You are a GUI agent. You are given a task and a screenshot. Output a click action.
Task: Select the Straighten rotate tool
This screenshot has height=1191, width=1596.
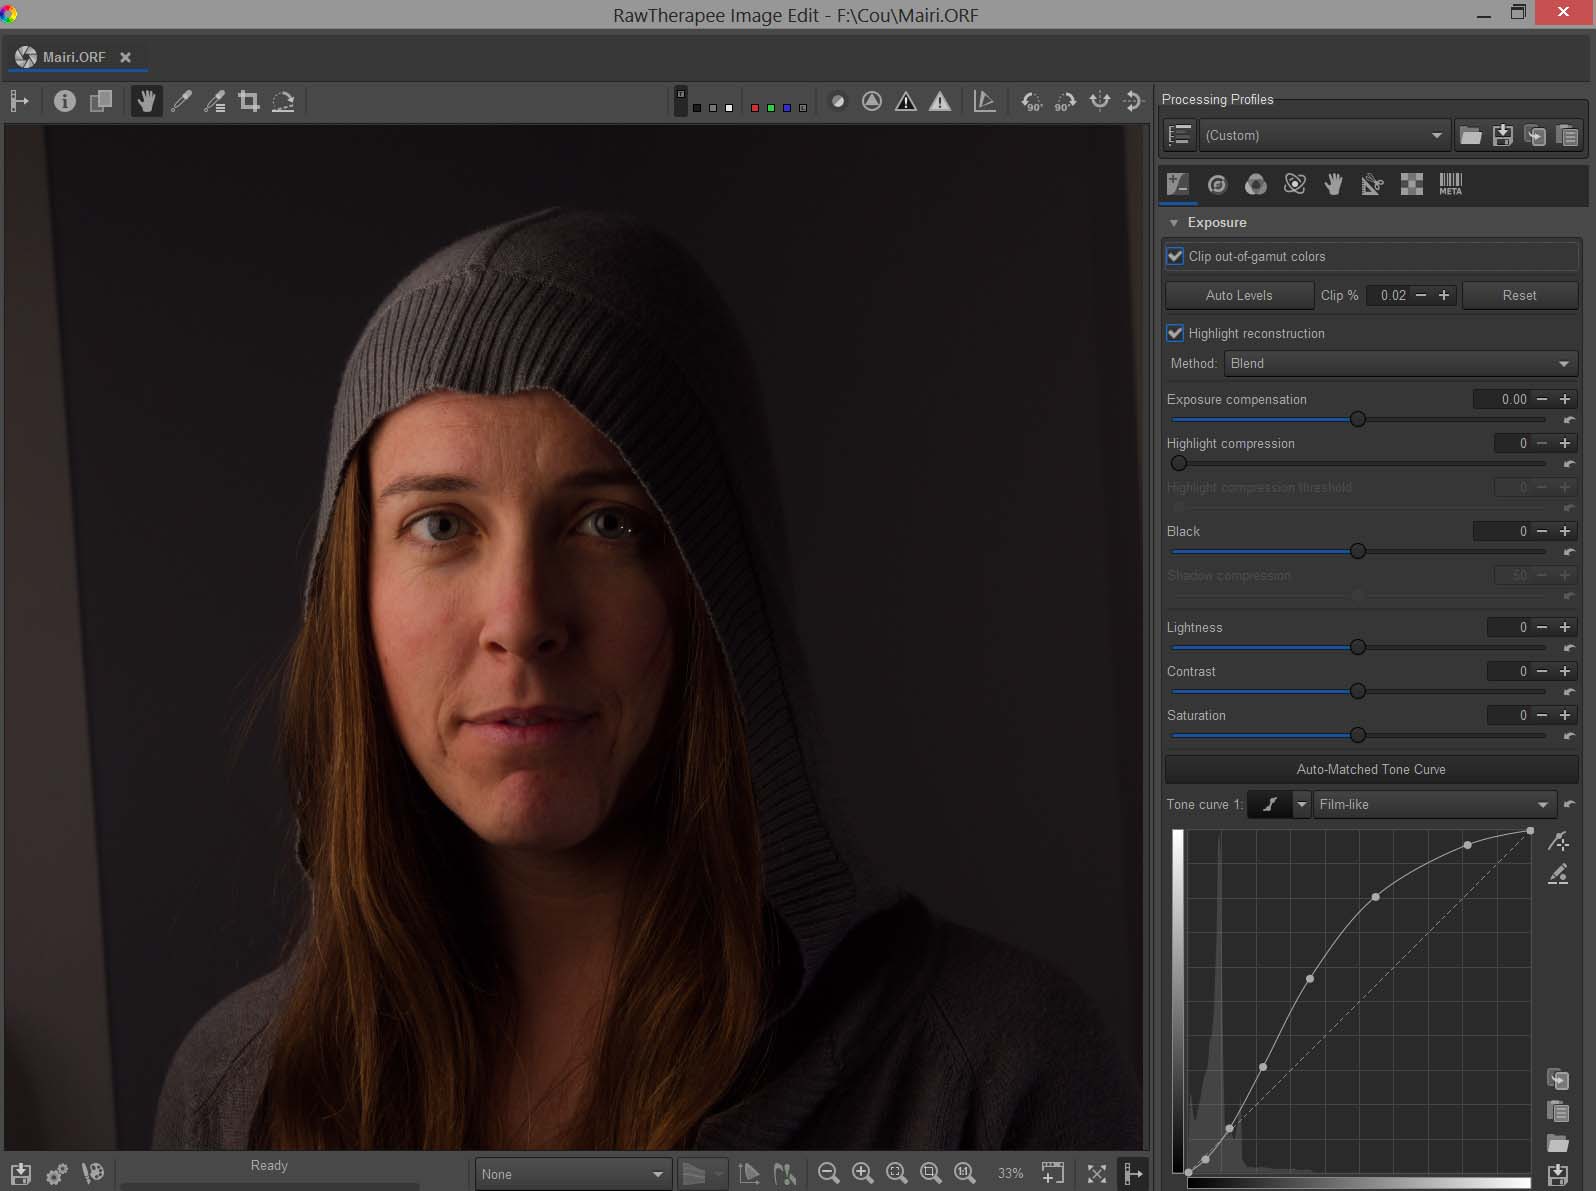point(283,101)
